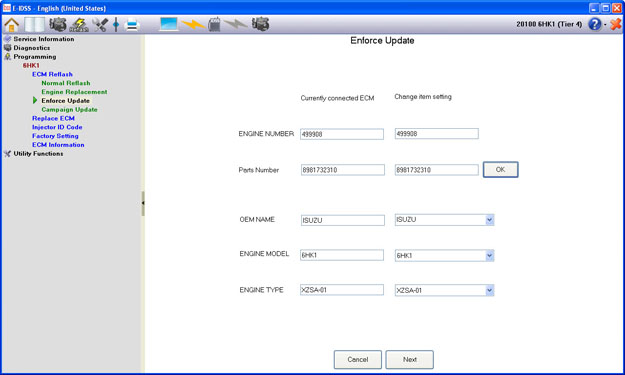The width and height of the screenshot is (625, 375).
Task: Select the ECM module icon in toolbar
Action: pos(214,24)
